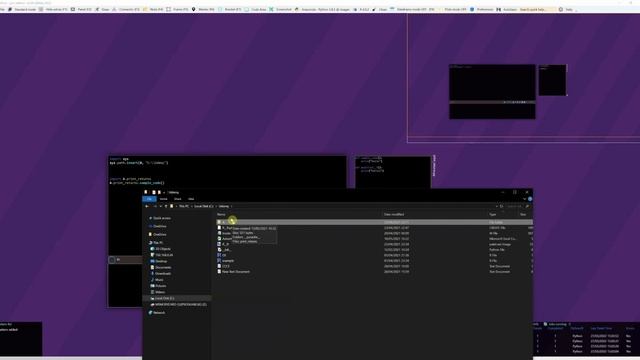Expand the Explorer ribbon with the chevron
Image resolution: width=640 pixels, height=360 pixels.
(x=524, y=199)
